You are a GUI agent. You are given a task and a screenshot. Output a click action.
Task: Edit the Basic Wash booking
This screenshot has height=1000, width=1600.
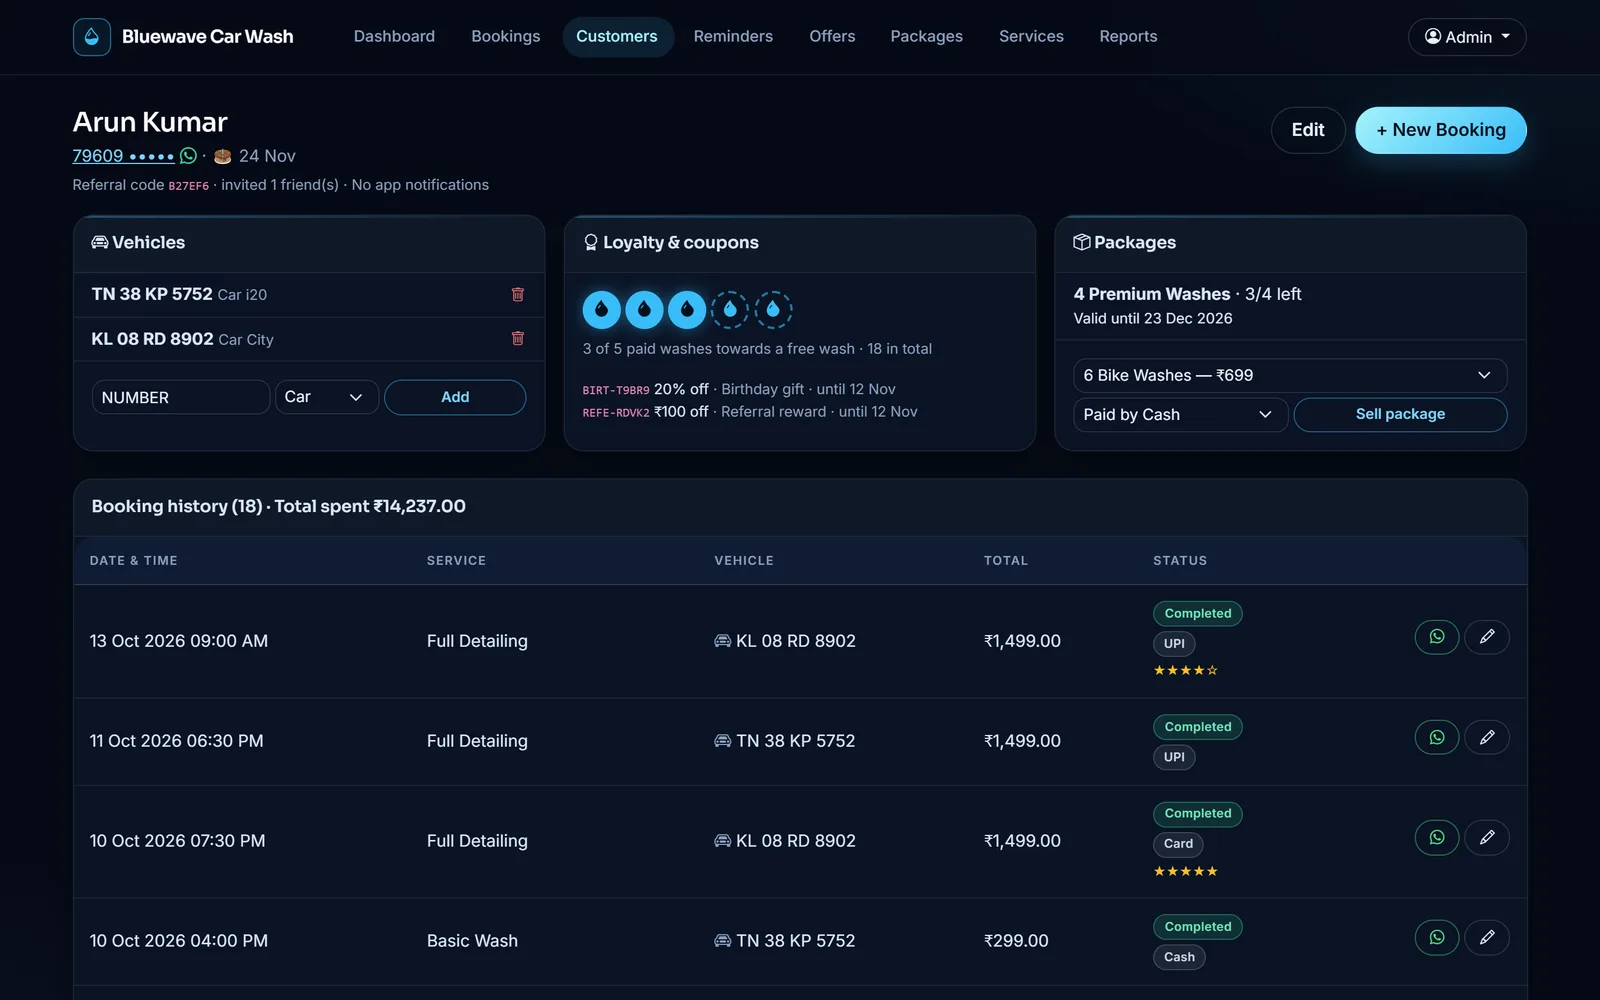pos(1487,937)
